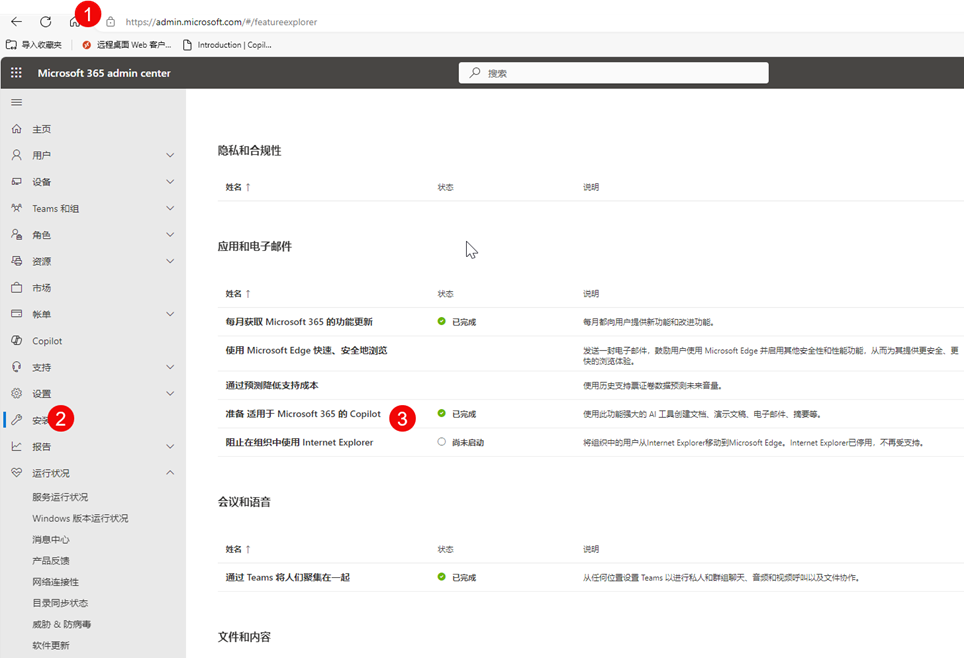The image size is (964, 658).
Task: Click Microsoft 365 admin center title
Action: pos(104,73)
